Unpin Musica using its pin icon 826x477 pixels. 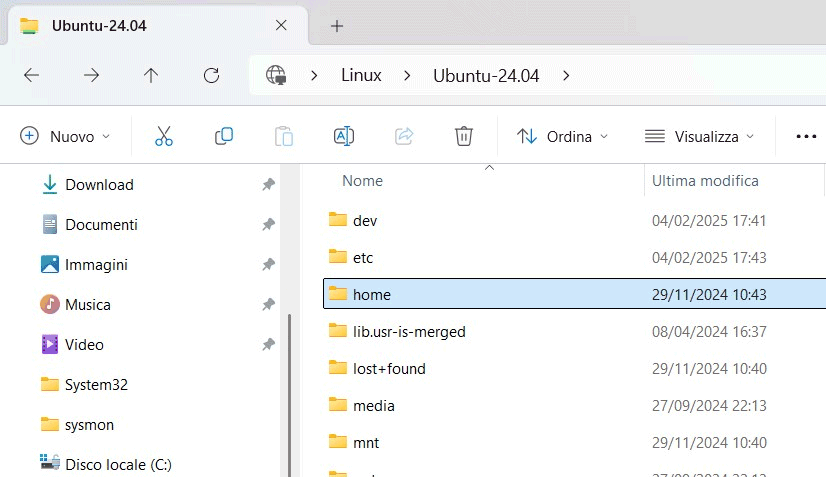tap(269, 304)
